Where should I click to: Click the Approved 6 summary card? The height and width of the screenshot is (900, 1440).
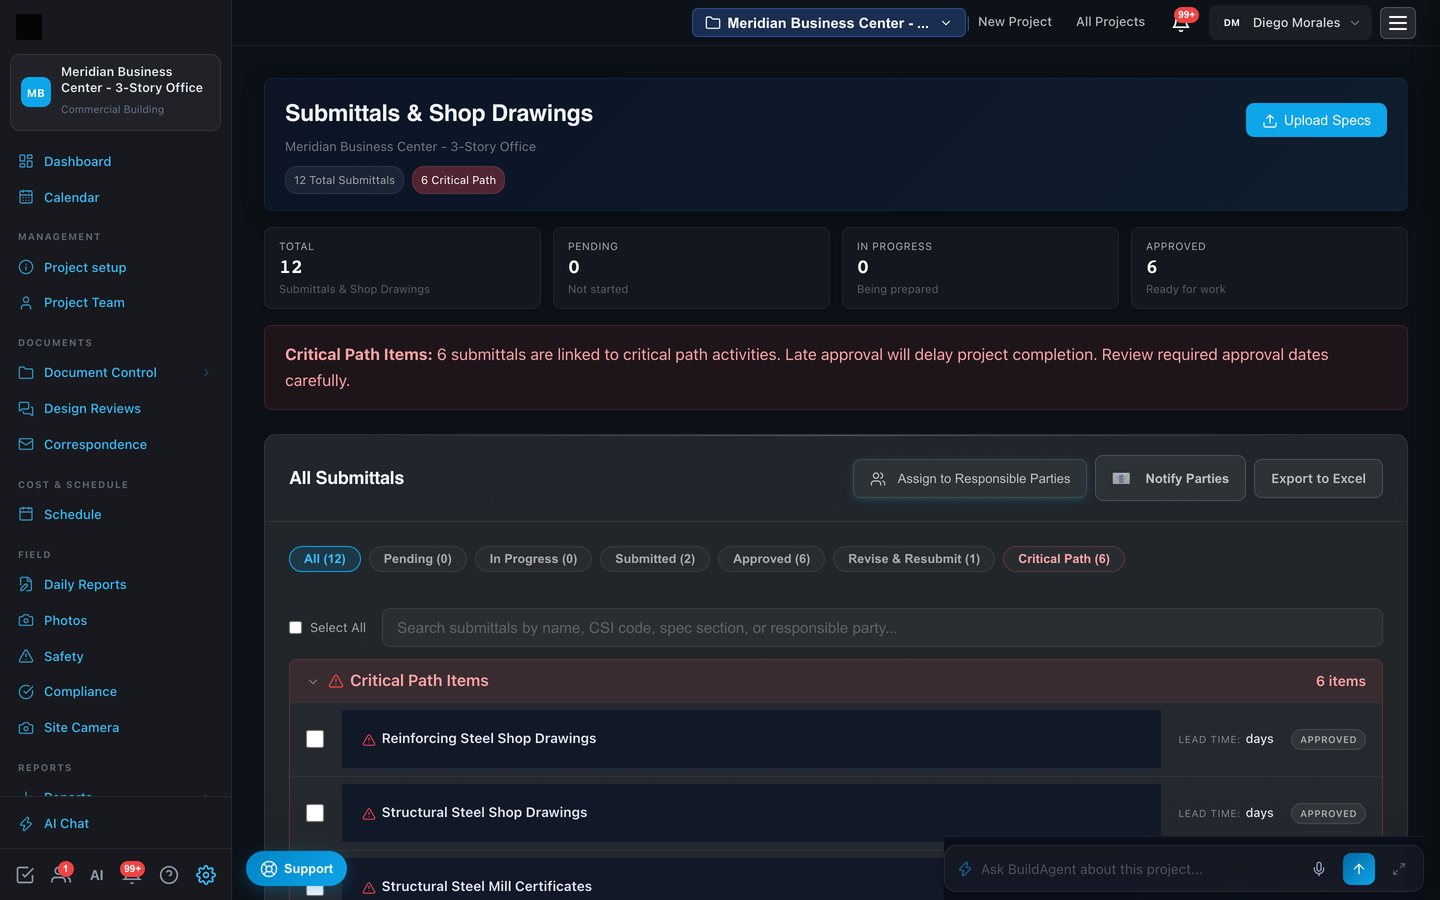pyautogui.click(x=1269, y=268)
